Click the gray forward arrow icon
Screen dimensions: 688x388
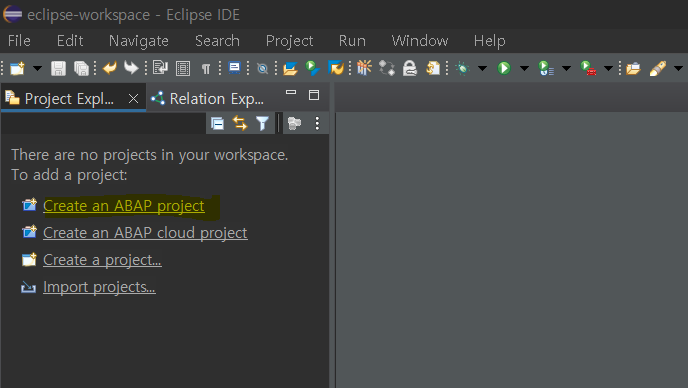(131, 68)
